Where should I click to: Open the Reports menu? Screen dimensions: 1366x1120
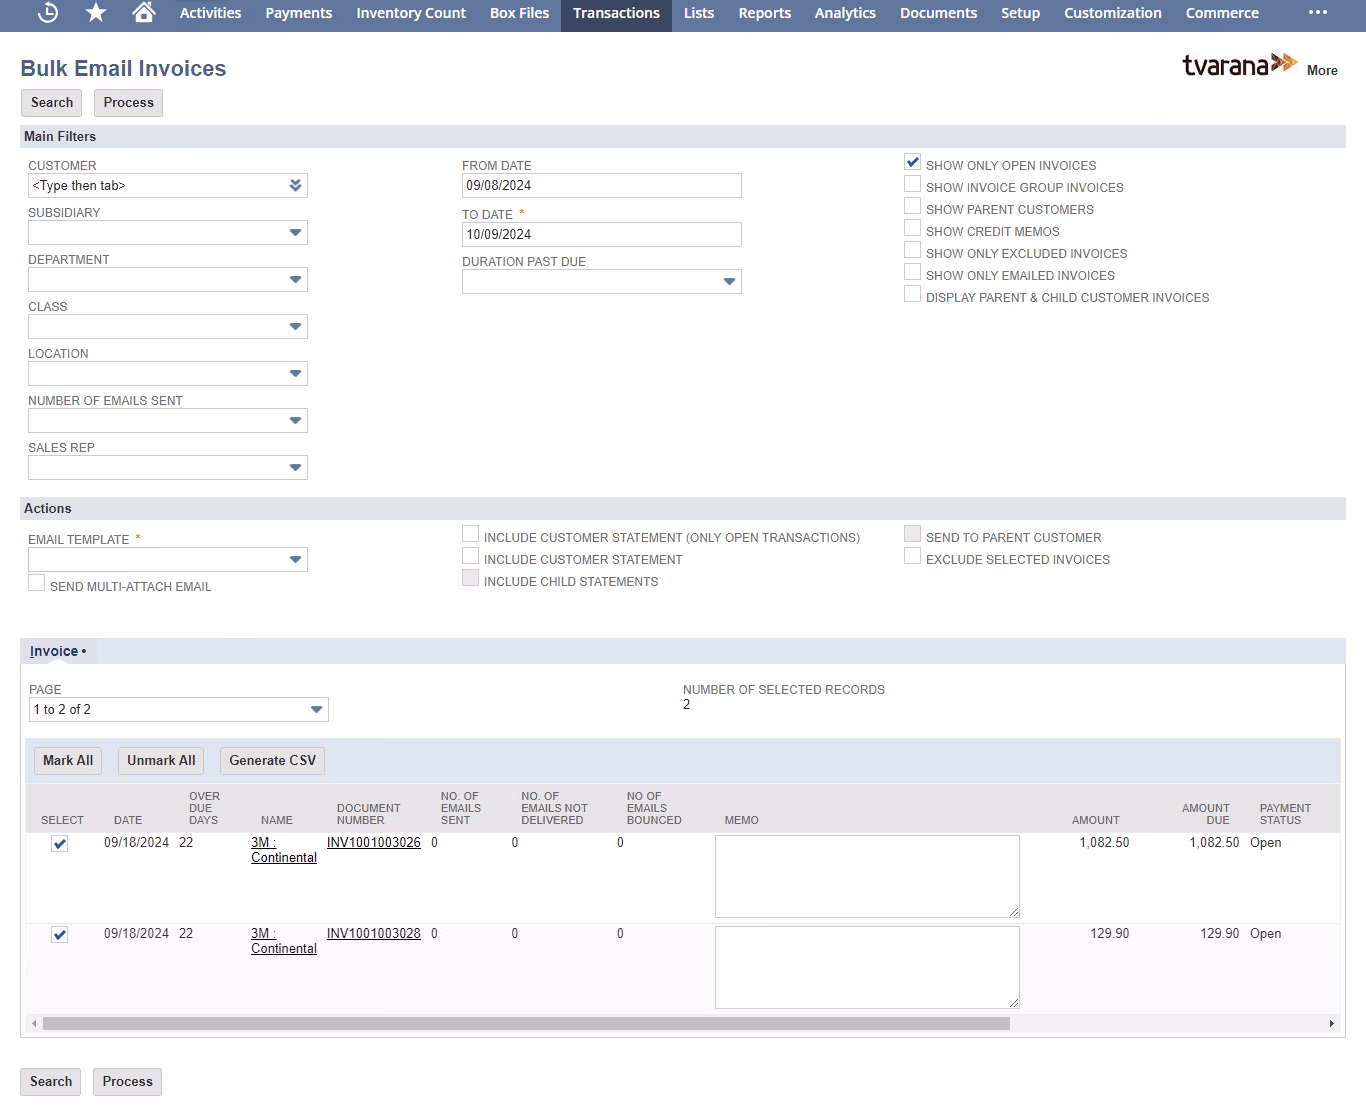click(764, 13)
